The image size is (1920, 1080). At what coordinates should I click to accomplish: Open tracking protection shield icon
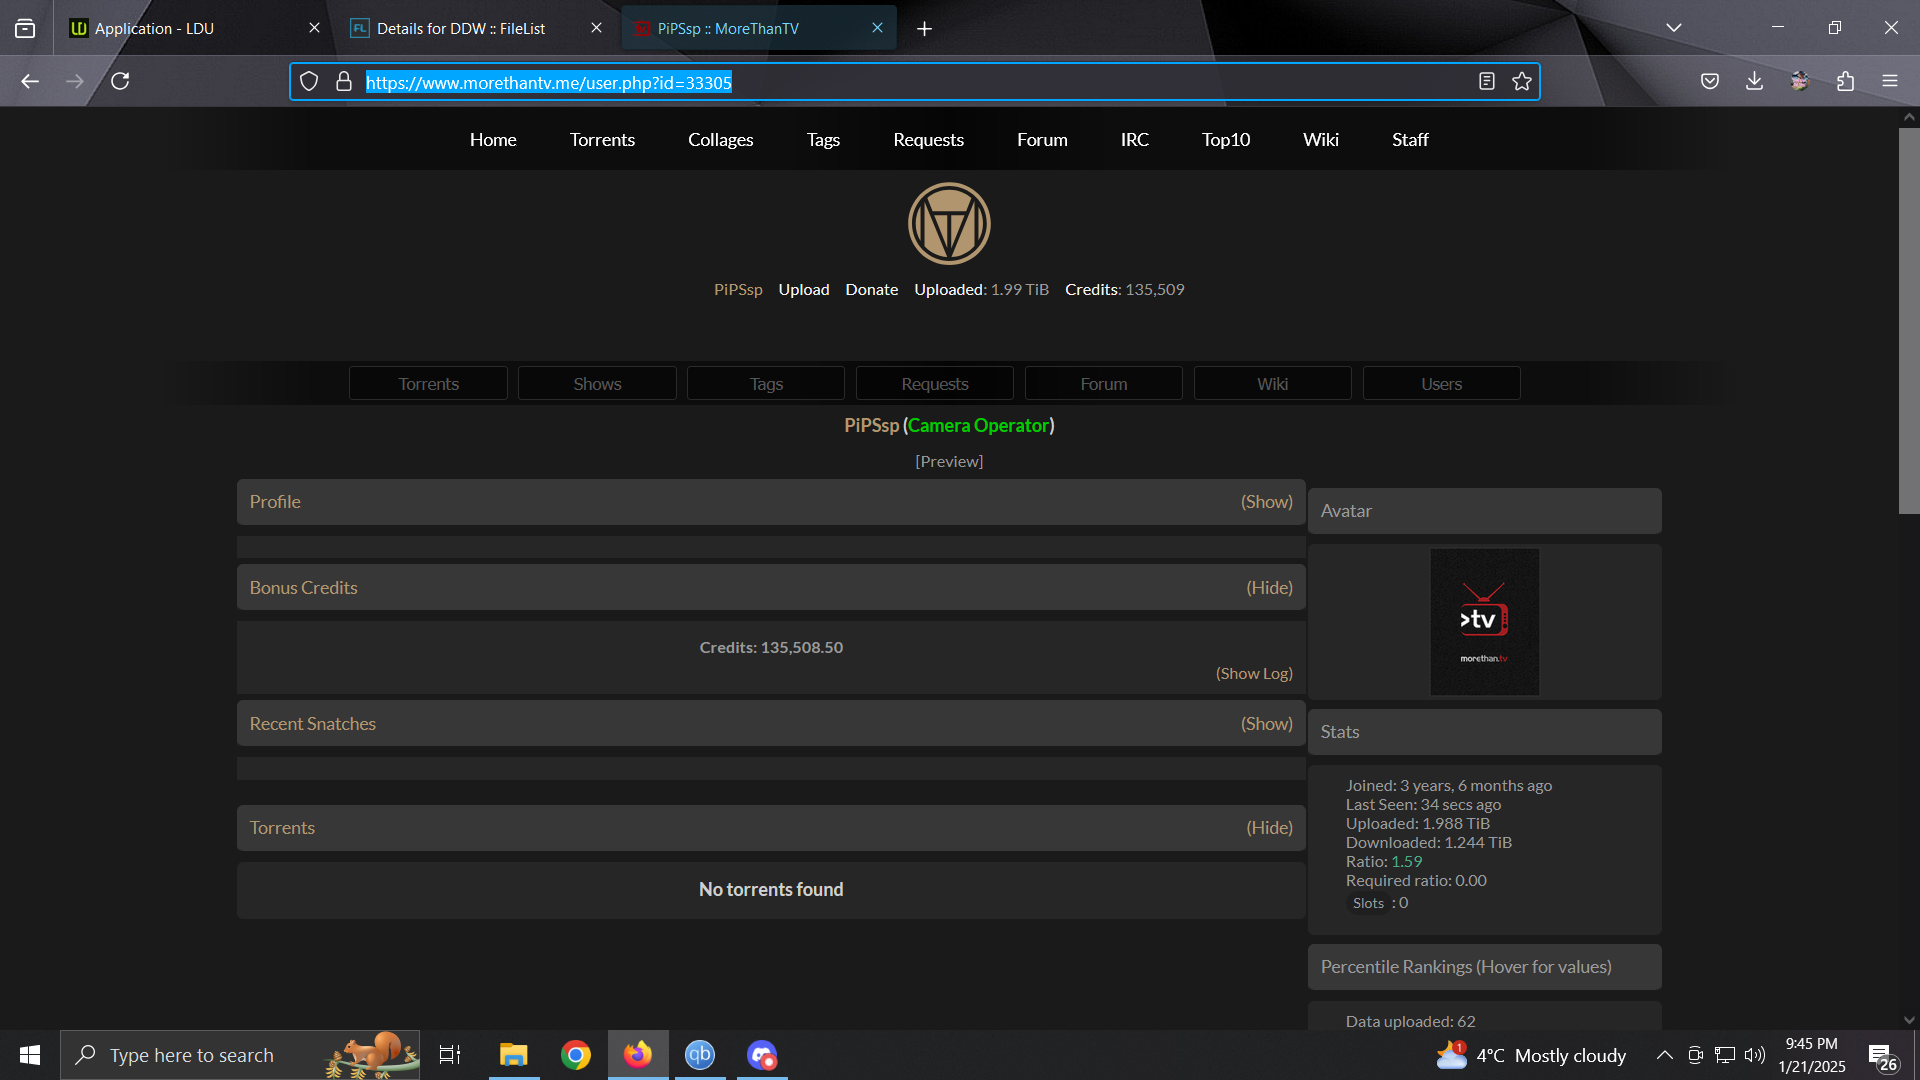[x=309, y=82]
